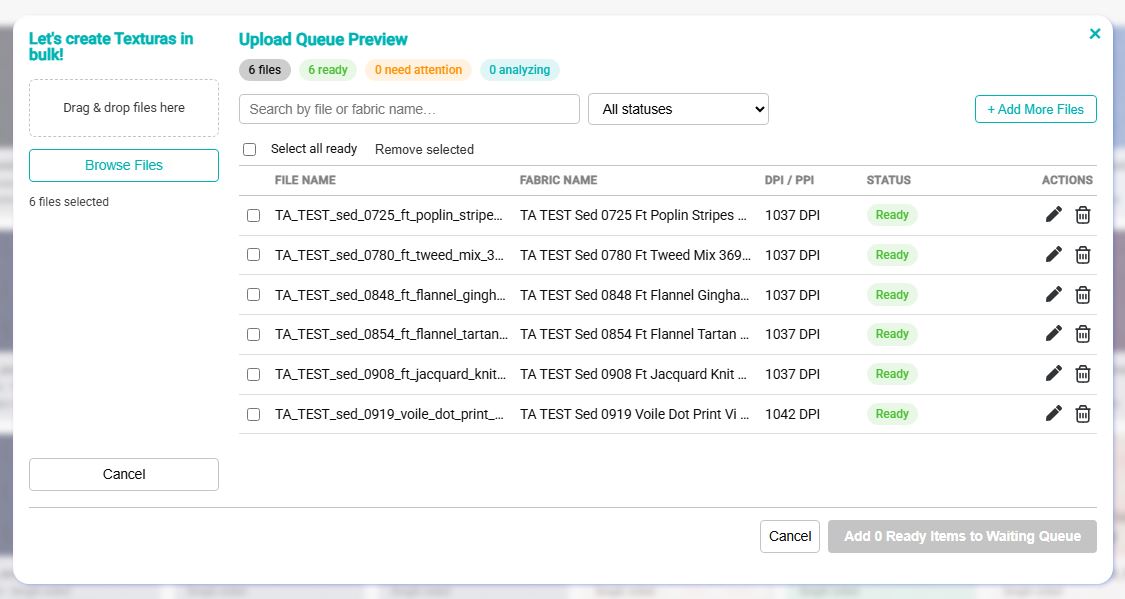Delete the 0908 jacquard knit row
Screen dimensions: 1125x599
(1083, 374)
